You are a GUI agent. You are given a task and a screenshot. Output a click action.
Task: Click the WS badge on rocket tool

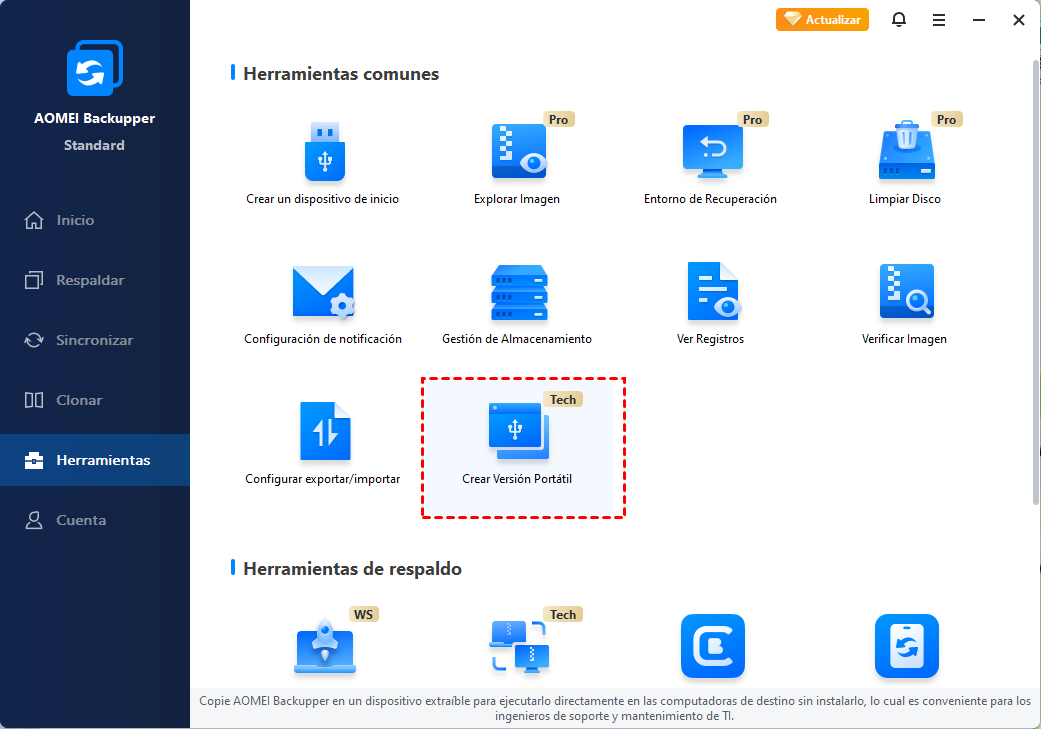[x=363, y=614]
